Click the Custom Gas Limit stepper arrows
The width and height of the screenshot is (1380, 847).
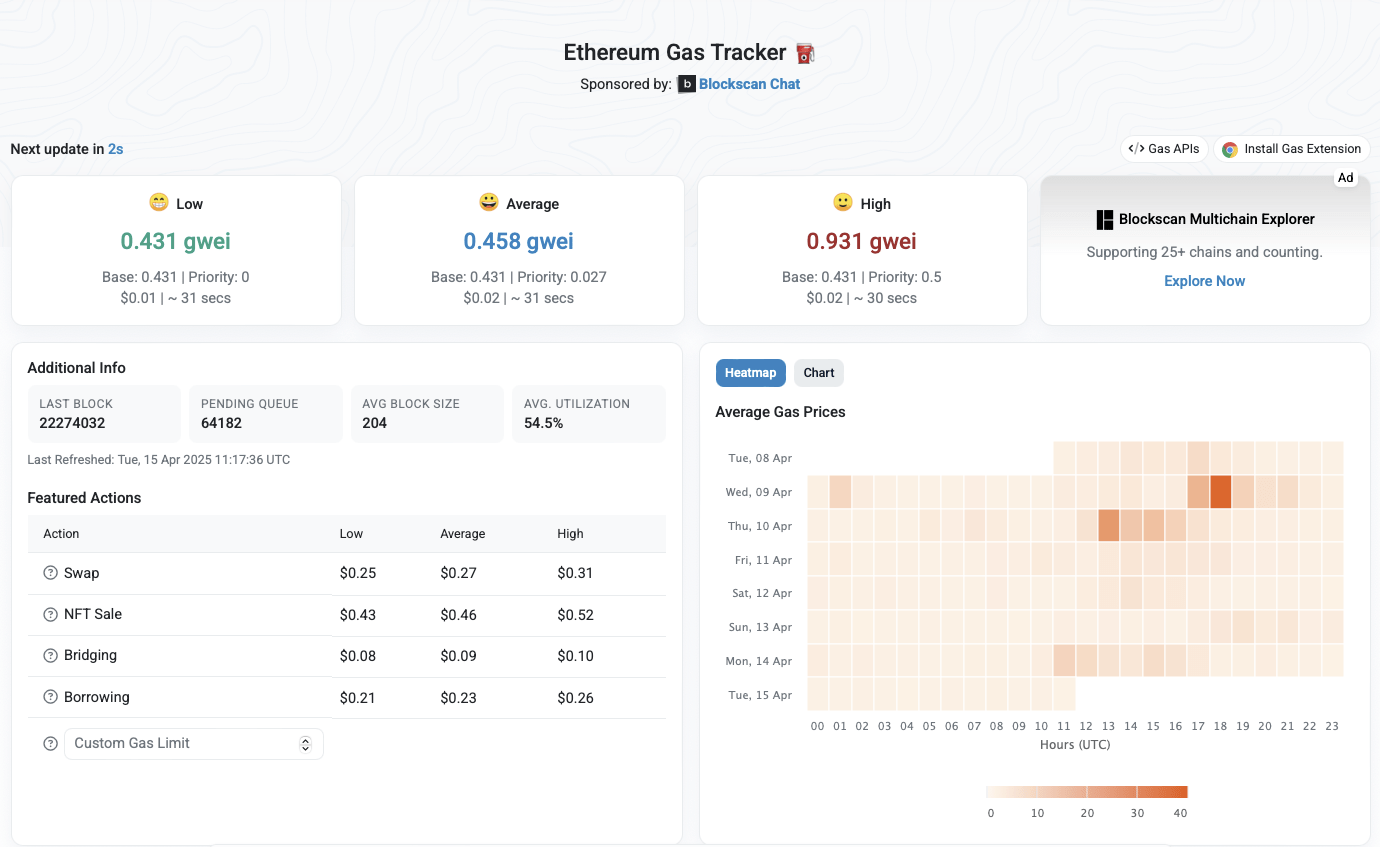click(305, 744)
